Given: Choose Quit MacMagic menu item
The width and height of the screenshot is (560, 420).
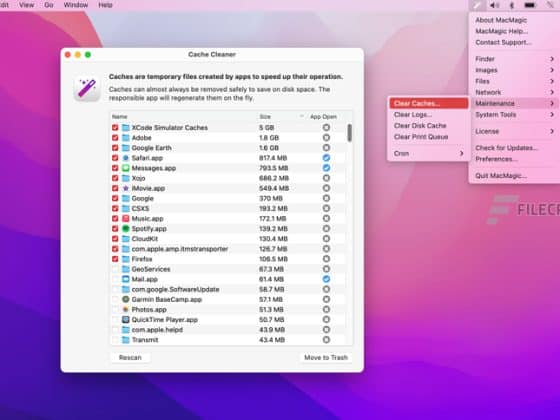Looking at the screenshot, I should pyautogui.click(x=514, y=175).
